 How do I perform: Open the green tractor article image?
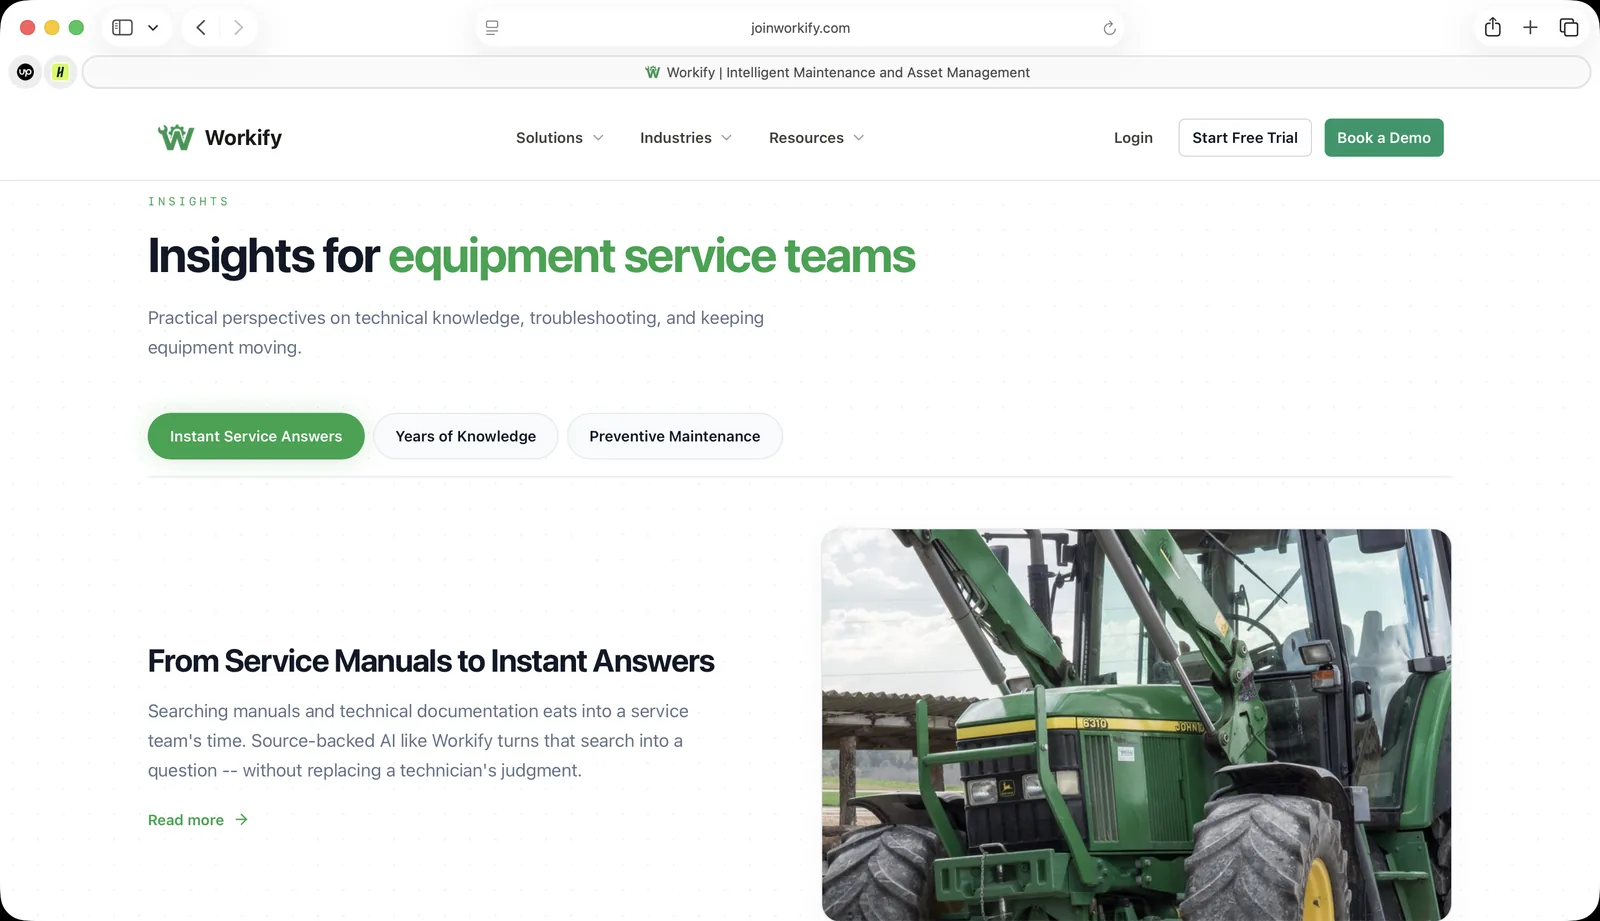[x=1136, y=724]
